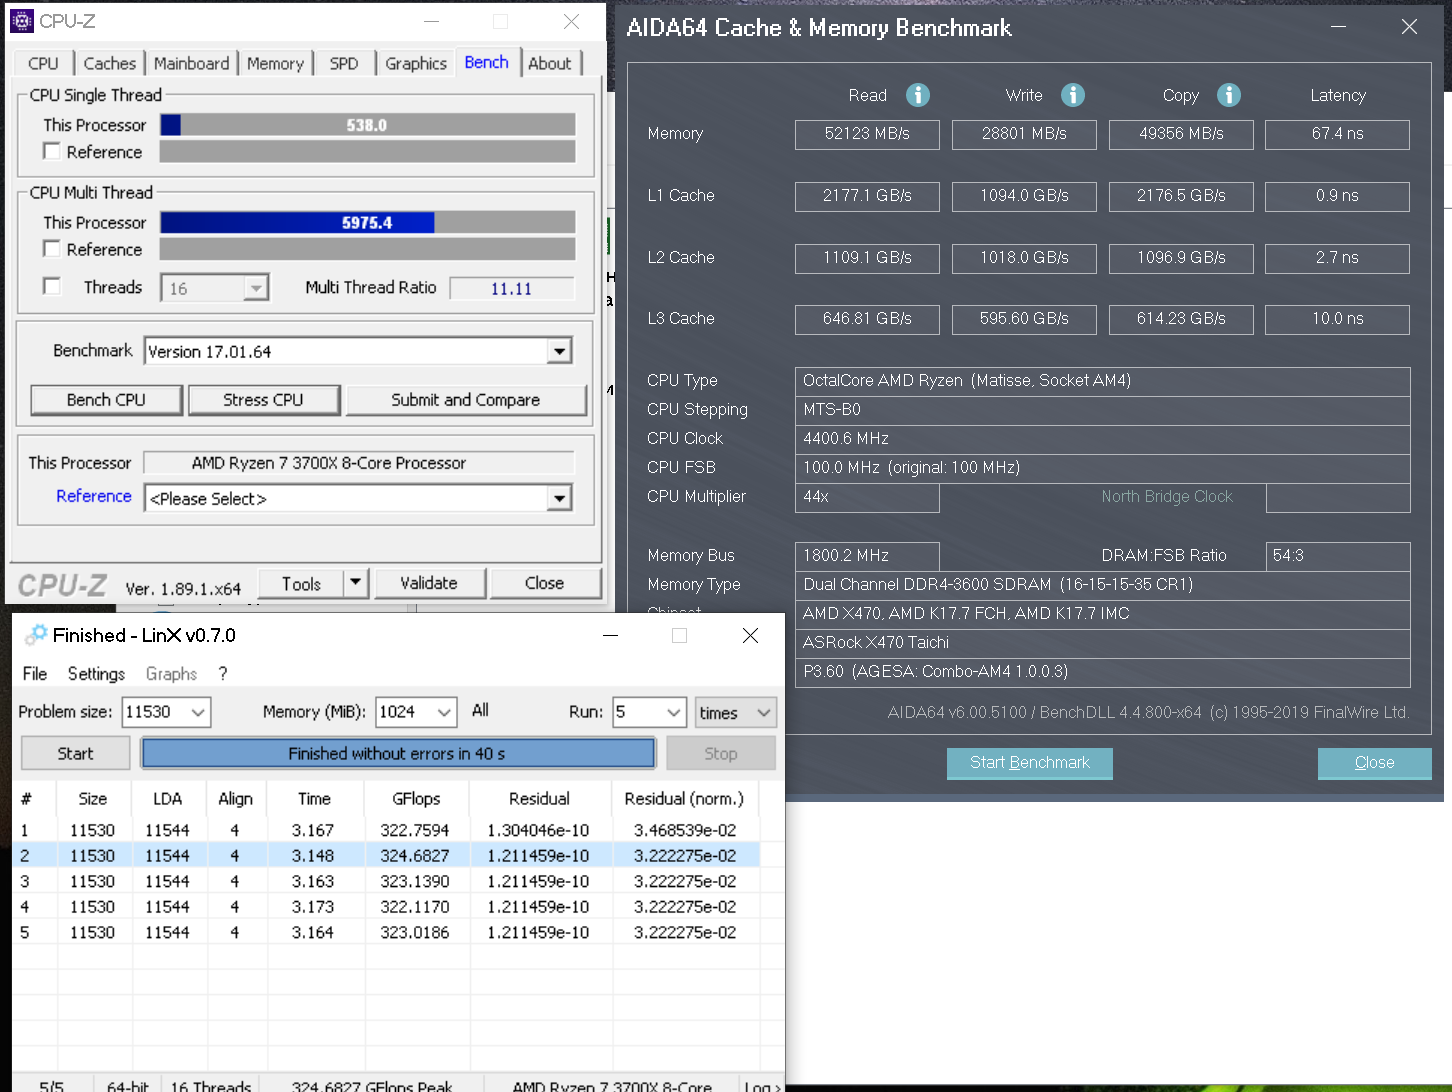The image size is (1452, 1092).
Task: Click the CPU Clock value 4400.6 MHz
Action: tap(1102, 439)
